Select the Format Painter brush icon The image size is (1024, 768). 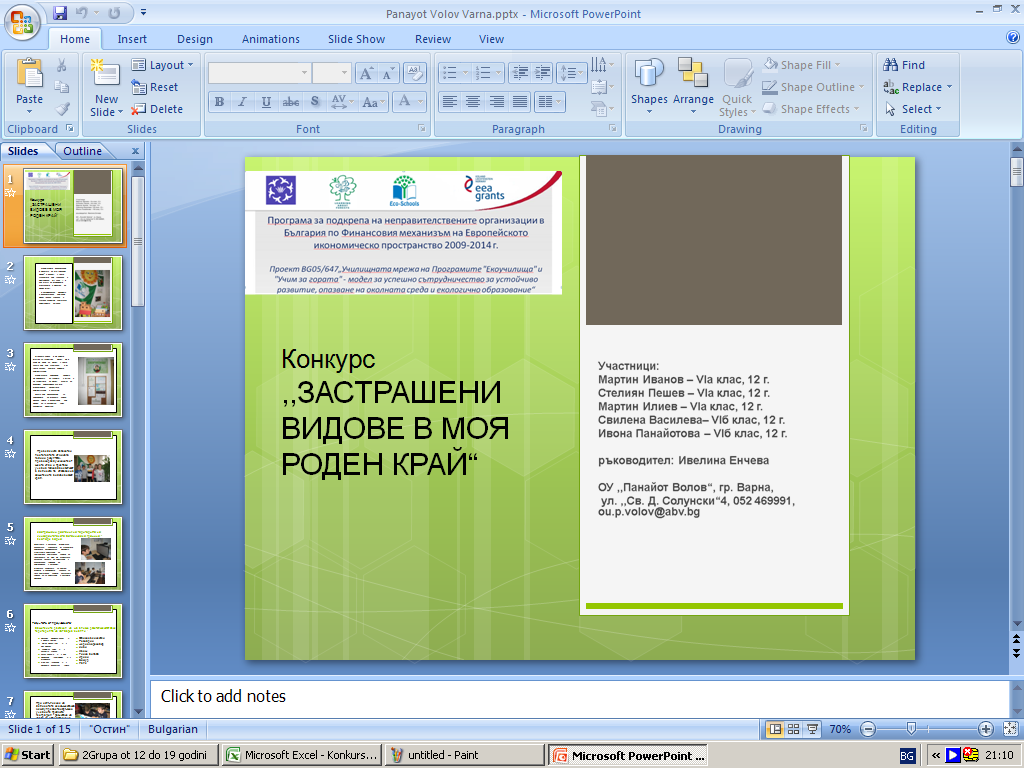pos(62,109)
